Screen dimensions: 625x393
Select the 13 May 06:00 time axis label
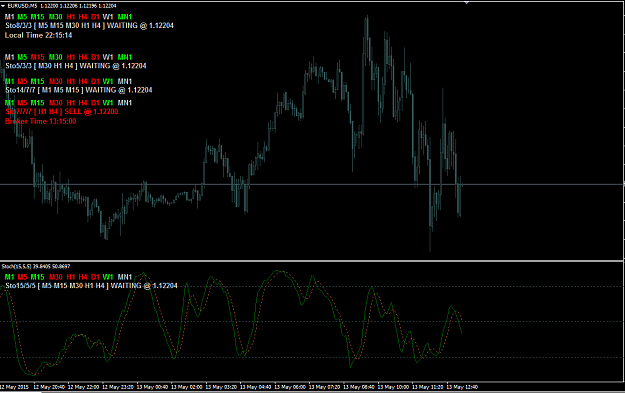pos(290,387)
